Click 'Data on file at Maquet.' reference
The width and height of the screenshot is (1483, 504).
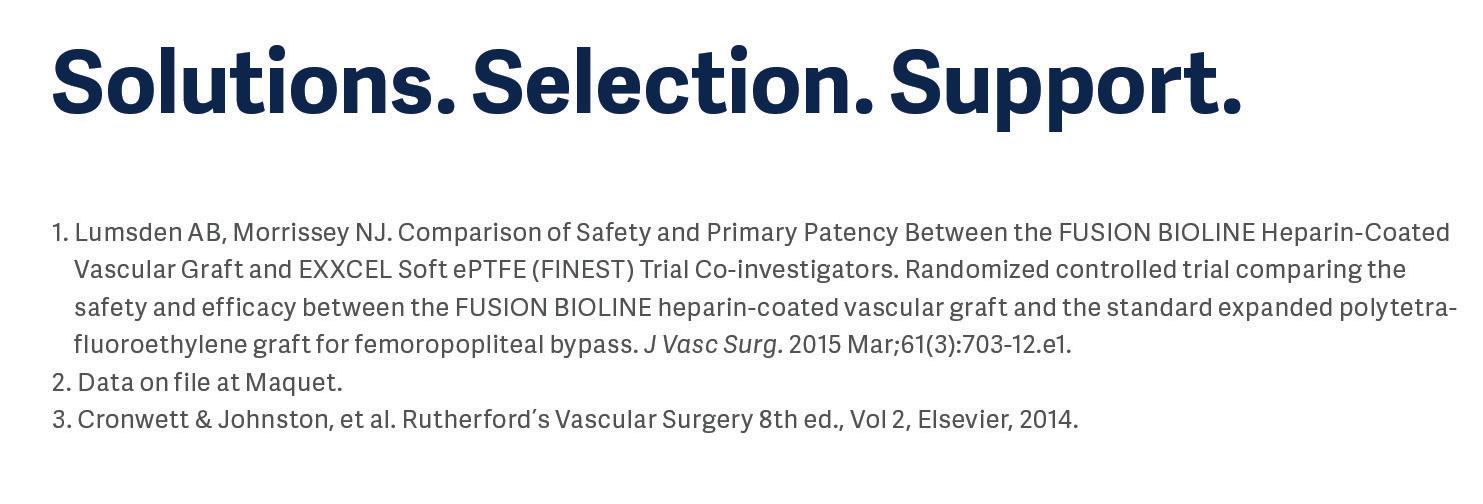pos(210,382)
